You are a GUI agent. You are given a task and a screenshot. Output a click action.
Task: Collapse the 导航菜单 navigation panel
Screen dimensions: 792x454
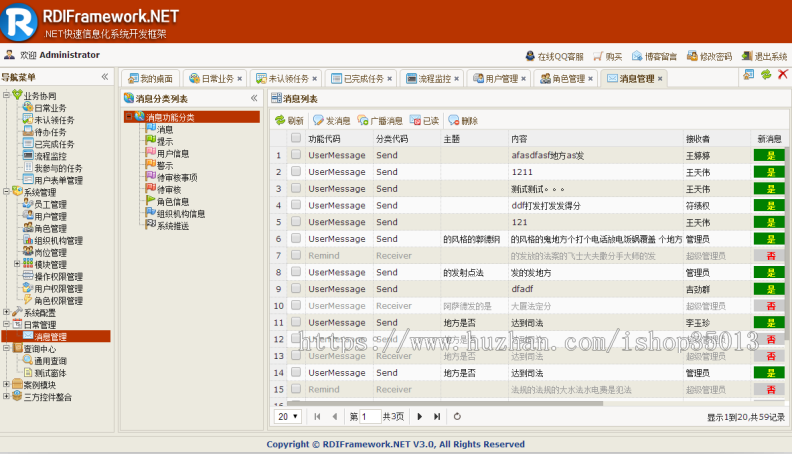(105, 77)
